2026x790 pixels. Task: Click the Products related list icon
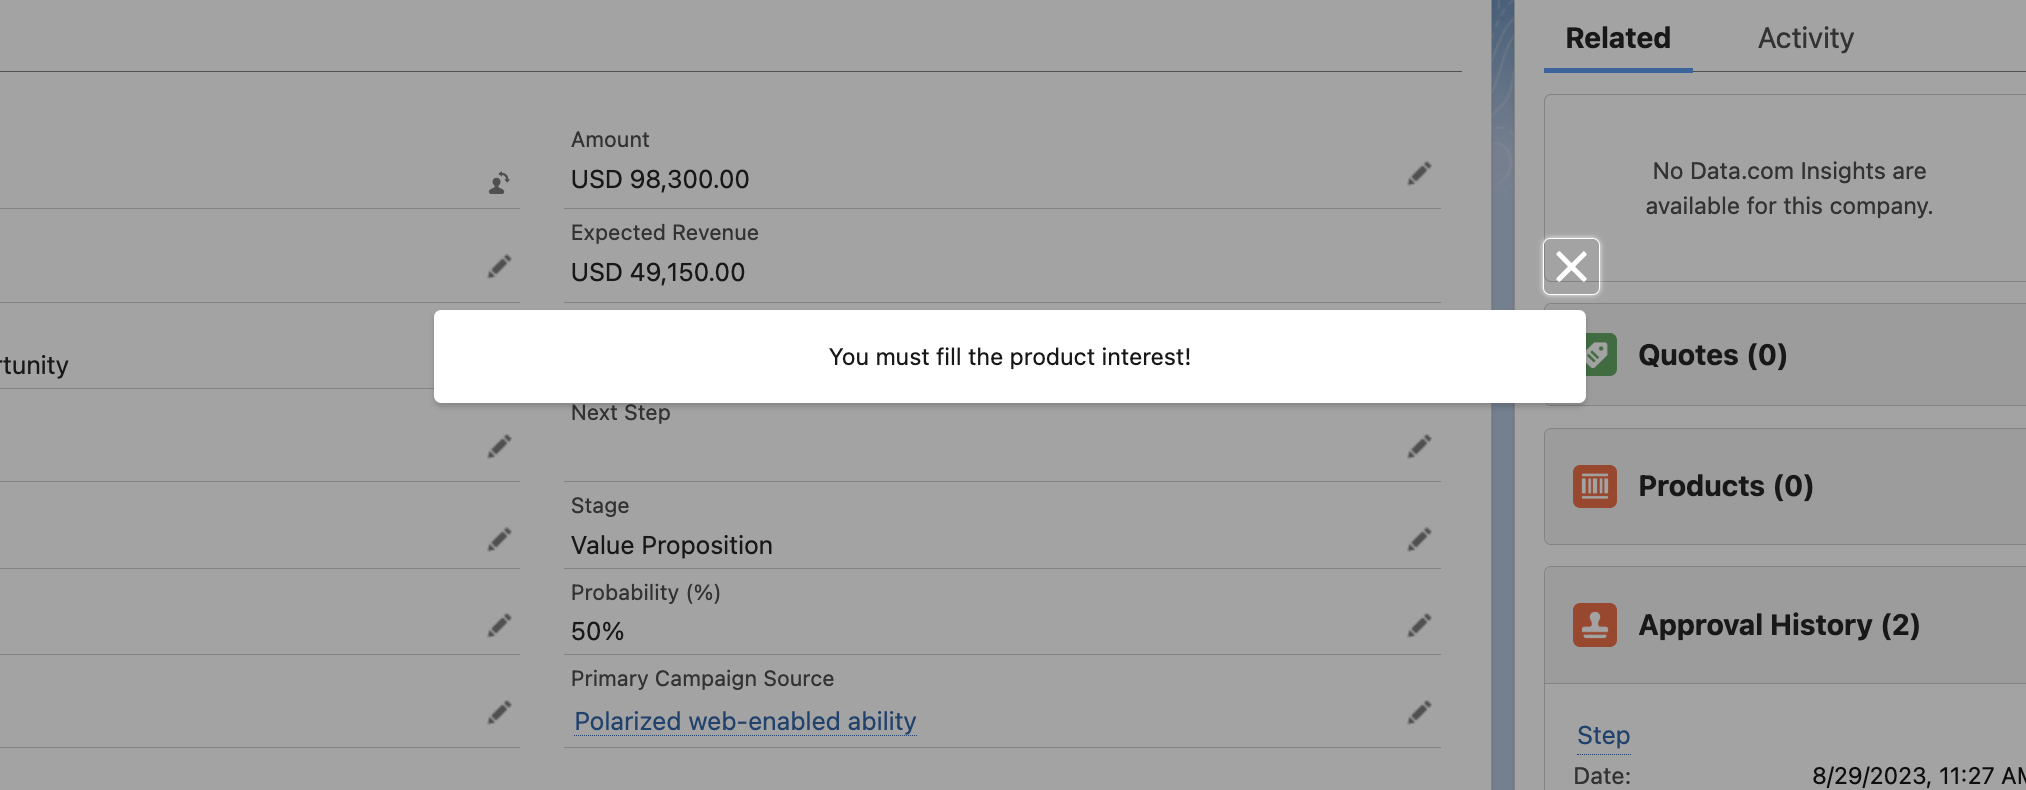click(1594, 486)
